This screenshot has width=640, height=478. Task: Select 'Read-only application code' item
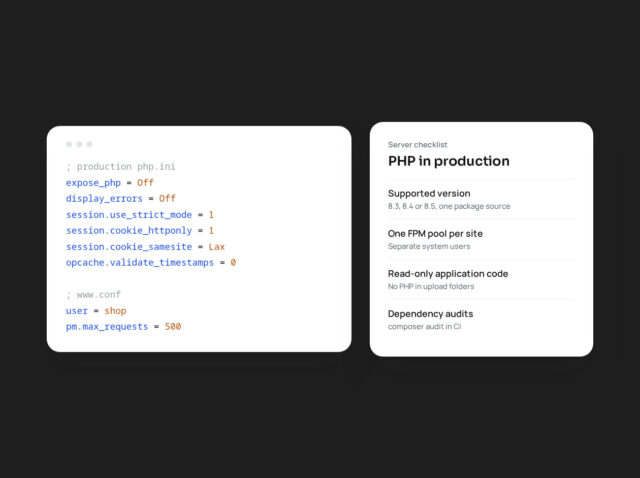(x=448, y=273)
